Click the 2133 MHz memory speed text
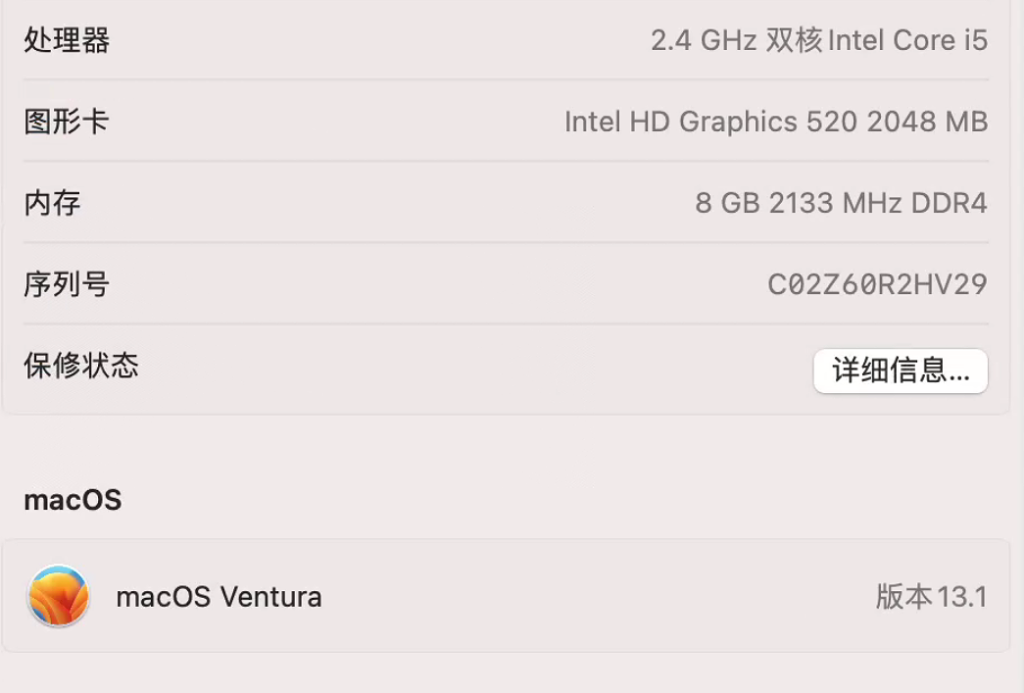Screen dimensions: 1024x693 (x=835, y=203)
